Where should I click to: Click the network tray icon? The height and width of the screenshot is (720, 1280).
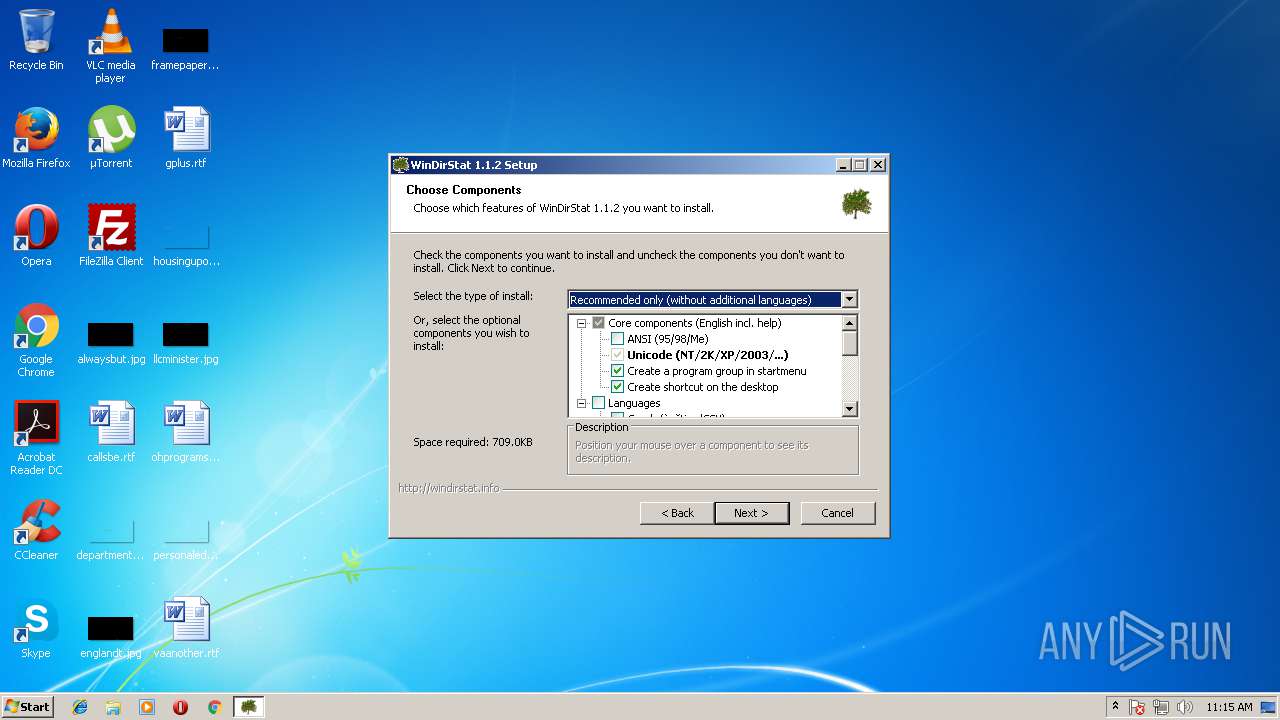1161,707
